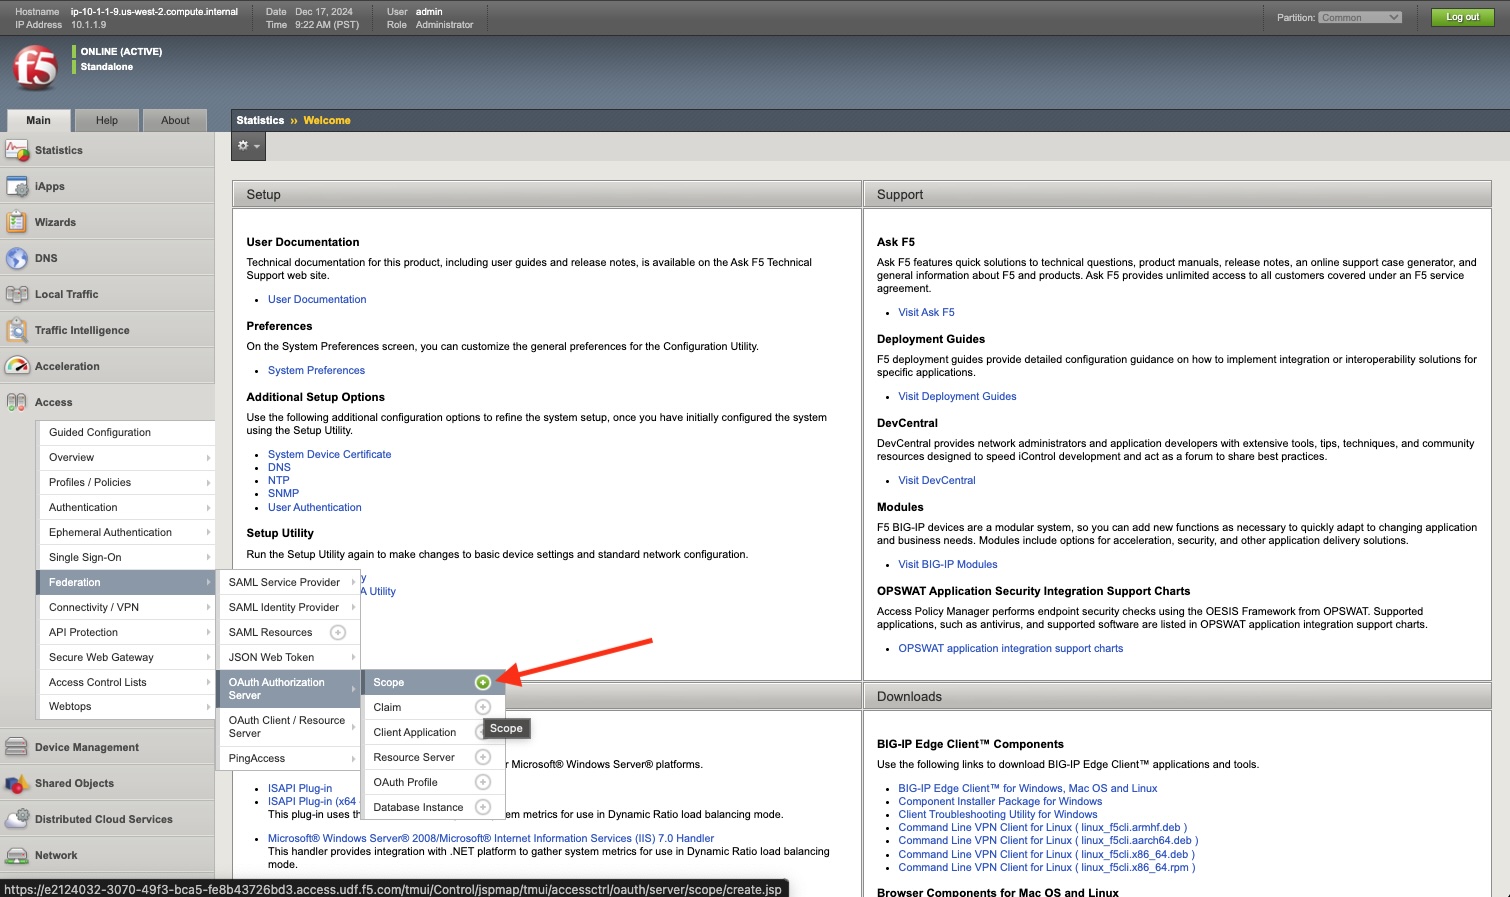
Task: Click the plus icon beside Database Instance
Action: [x=483, y=807]
